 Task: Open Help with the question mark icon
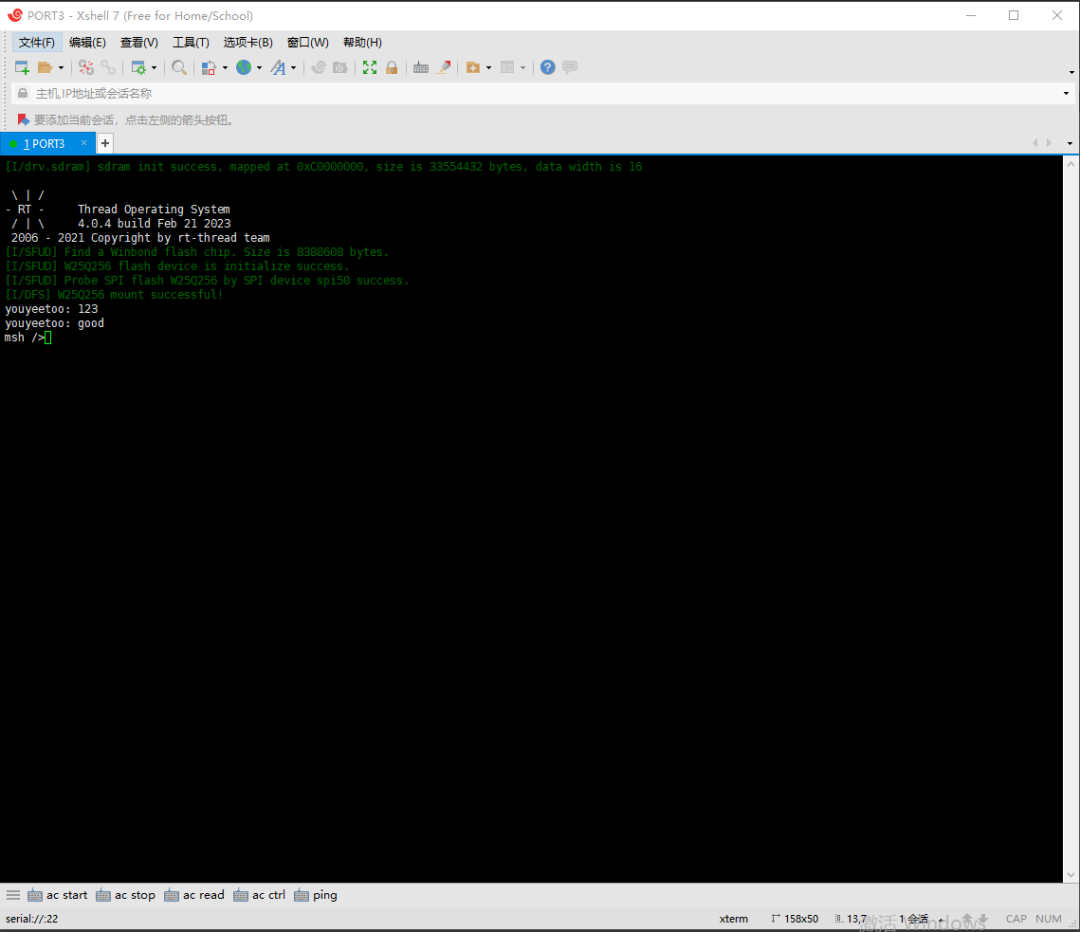(x=548, y=68)
